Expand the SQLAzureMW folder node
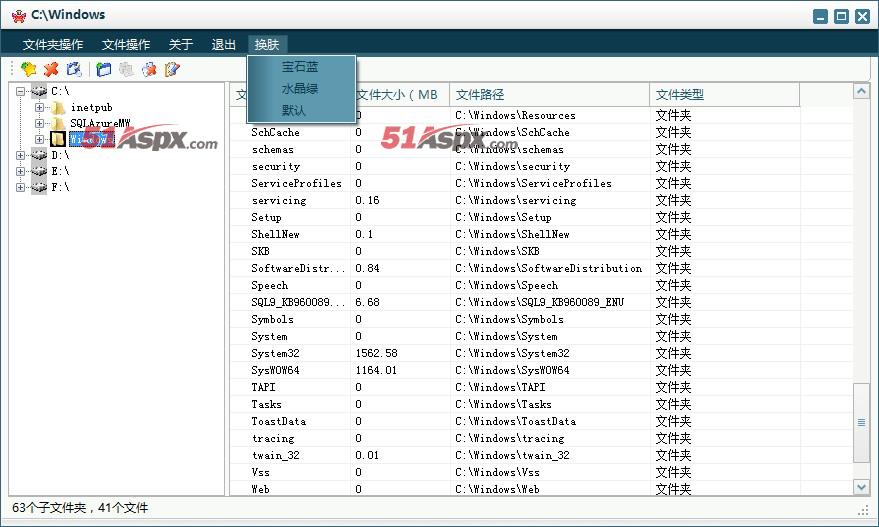The width and height of the screenshot is (879, 527). (x=39, y=123)
